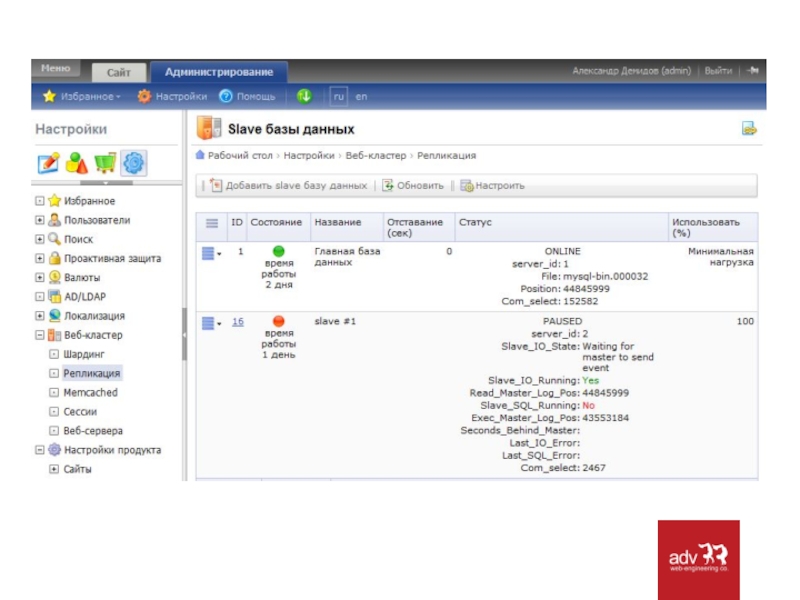Image resolution: width=800 pixels, height=600 pixels.
Task: Click the shopping cart store section icon
Action: click(105, 162)
